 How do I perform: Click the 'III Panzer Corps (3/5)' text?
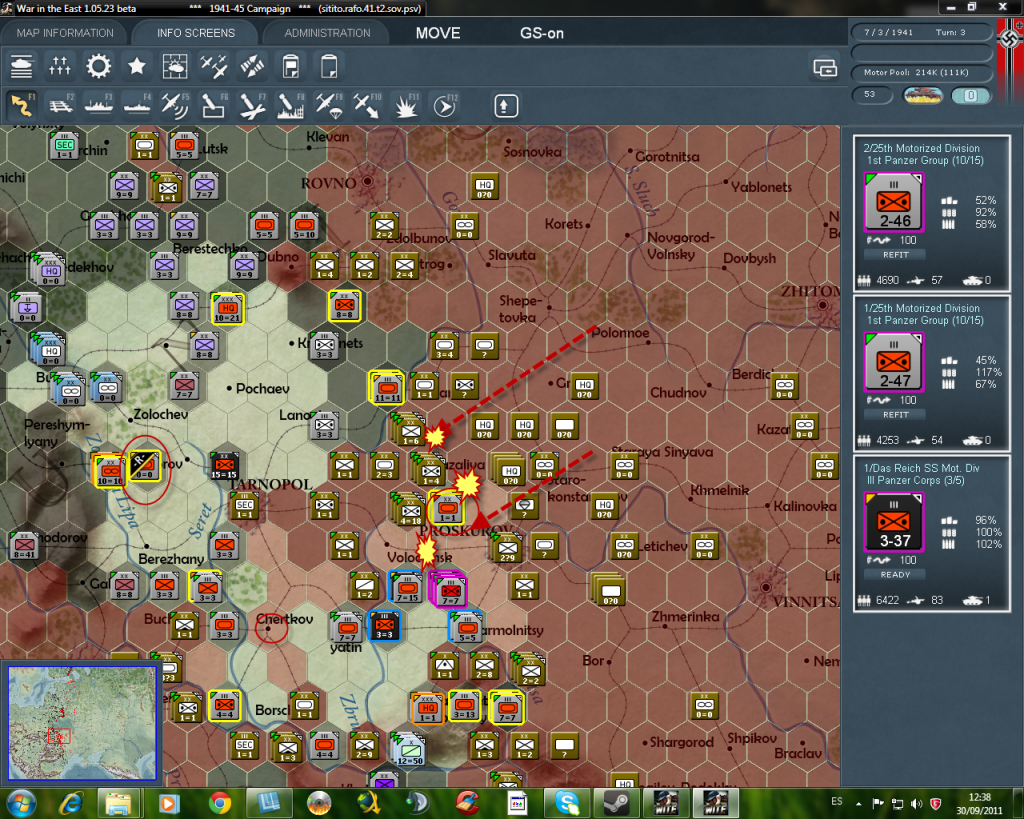pos(920,481)
